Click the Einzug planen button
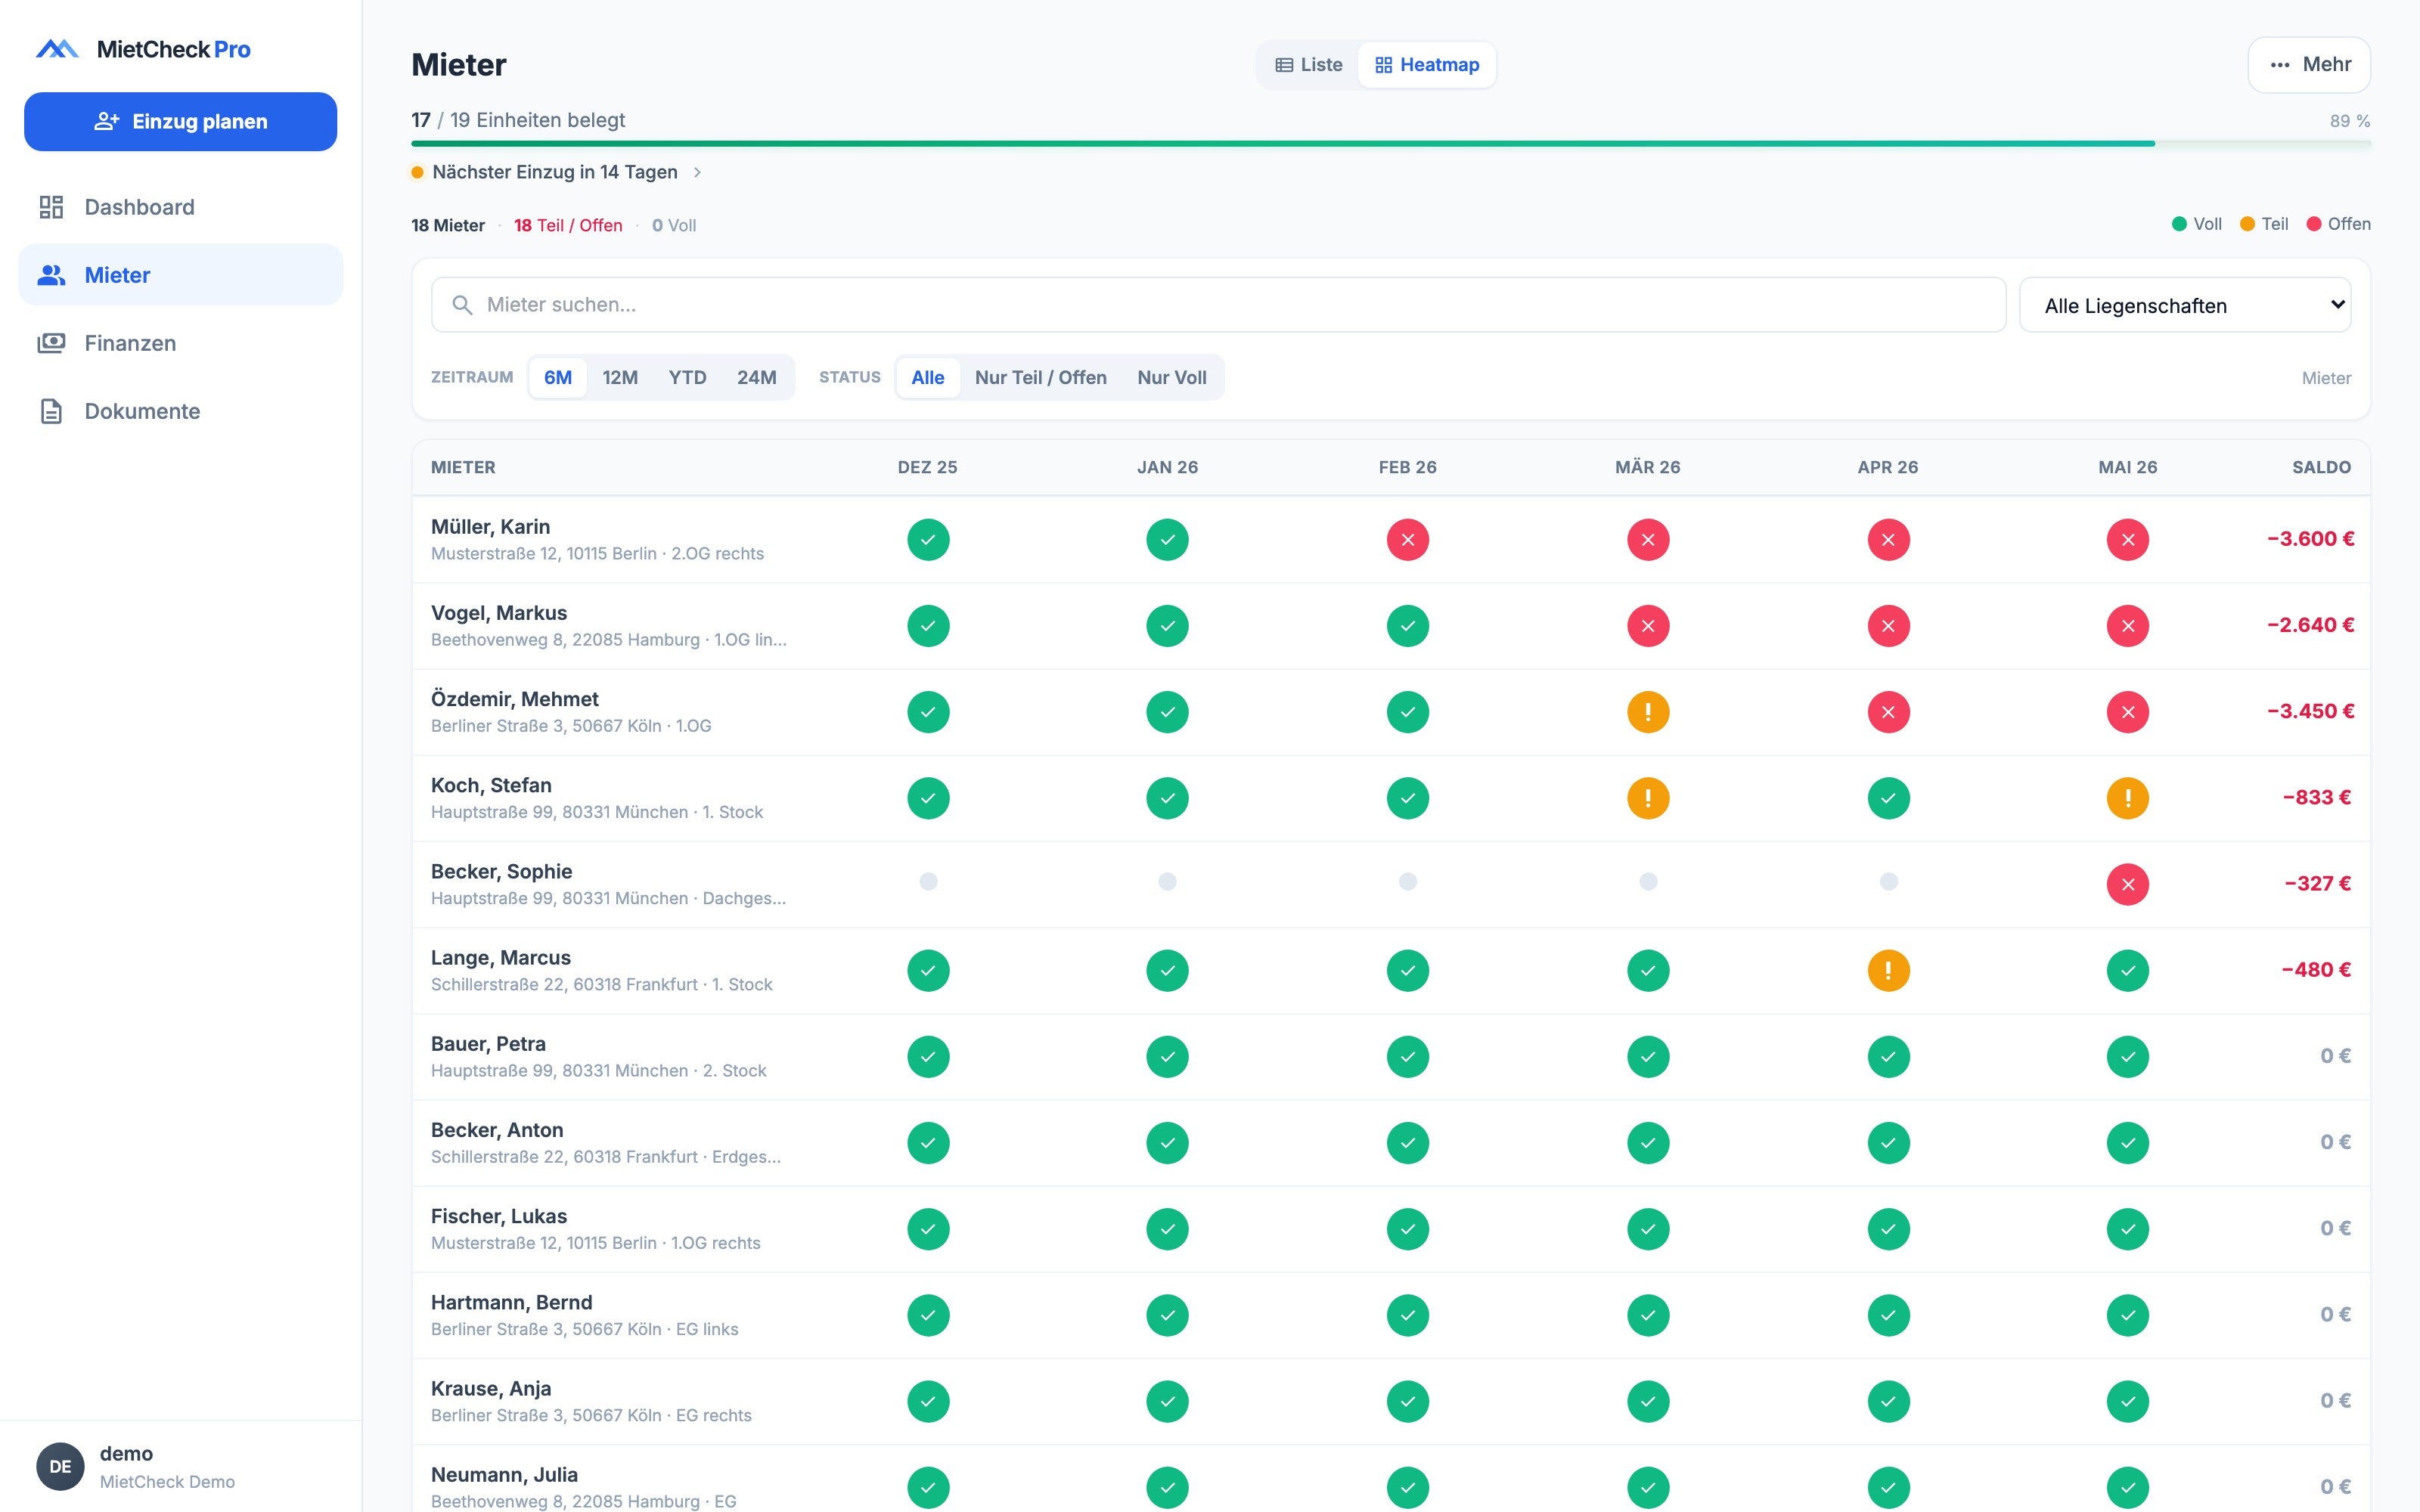 (180, 122)
